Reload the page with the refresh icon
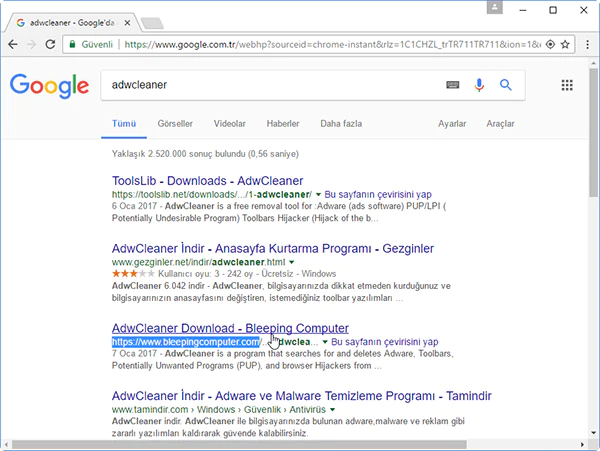600x451 pixels. point(50,44)
